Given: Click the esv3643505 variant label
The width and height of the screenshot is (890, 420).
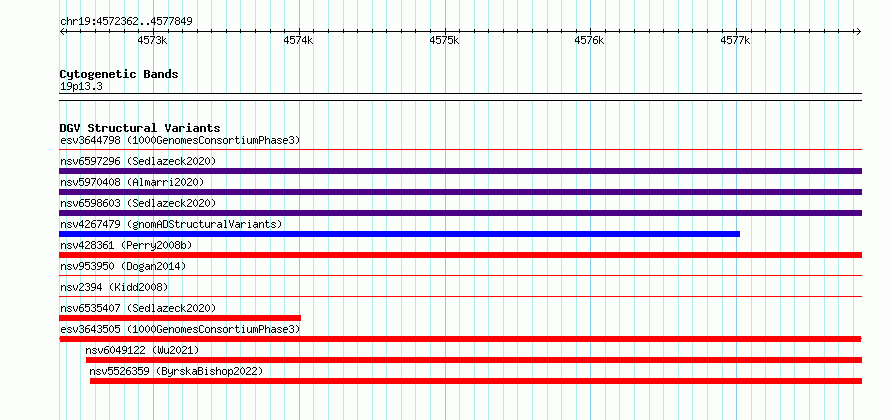Looking at the screenshot, I should tap(180, 329).
